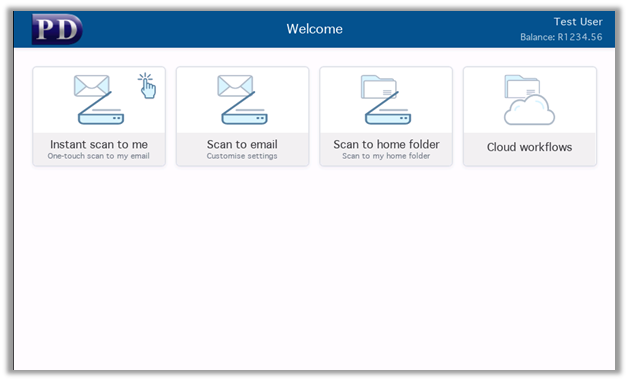Screen dimensions: 628x381
Task: Choose Scan to home folder label
Action: 386,144
